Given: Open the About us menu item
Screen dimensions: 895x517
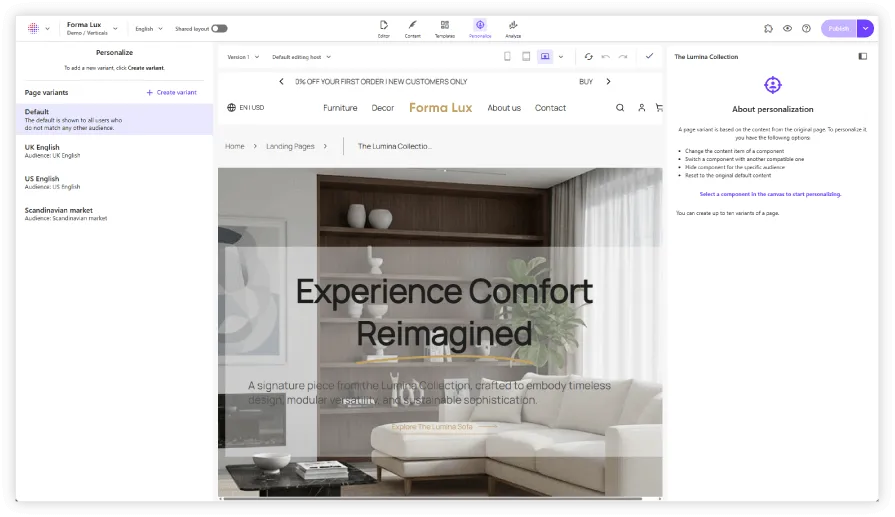Looking at the screenshot, I should pos(503,108).
